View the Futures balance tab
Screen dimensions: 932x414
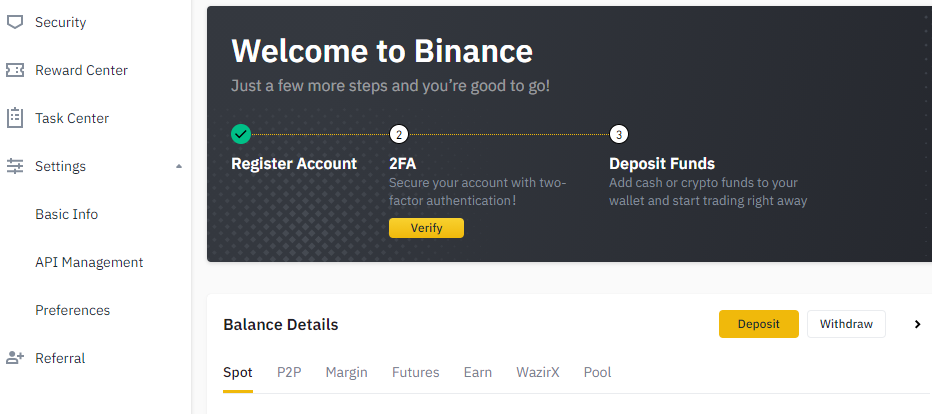[415, 372]
